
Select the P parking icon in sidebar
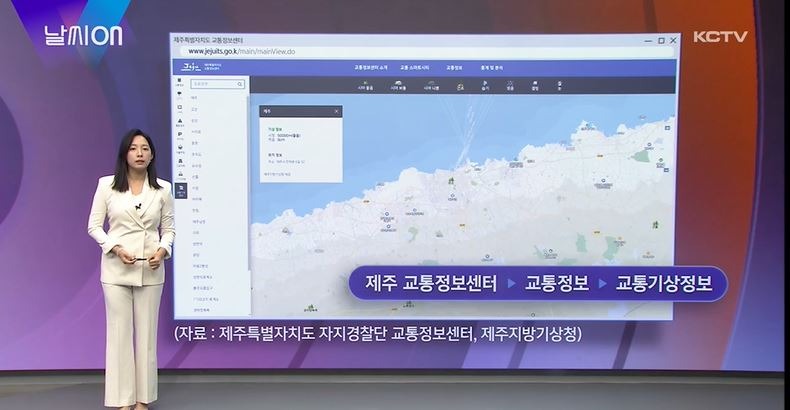click(180, 135)
